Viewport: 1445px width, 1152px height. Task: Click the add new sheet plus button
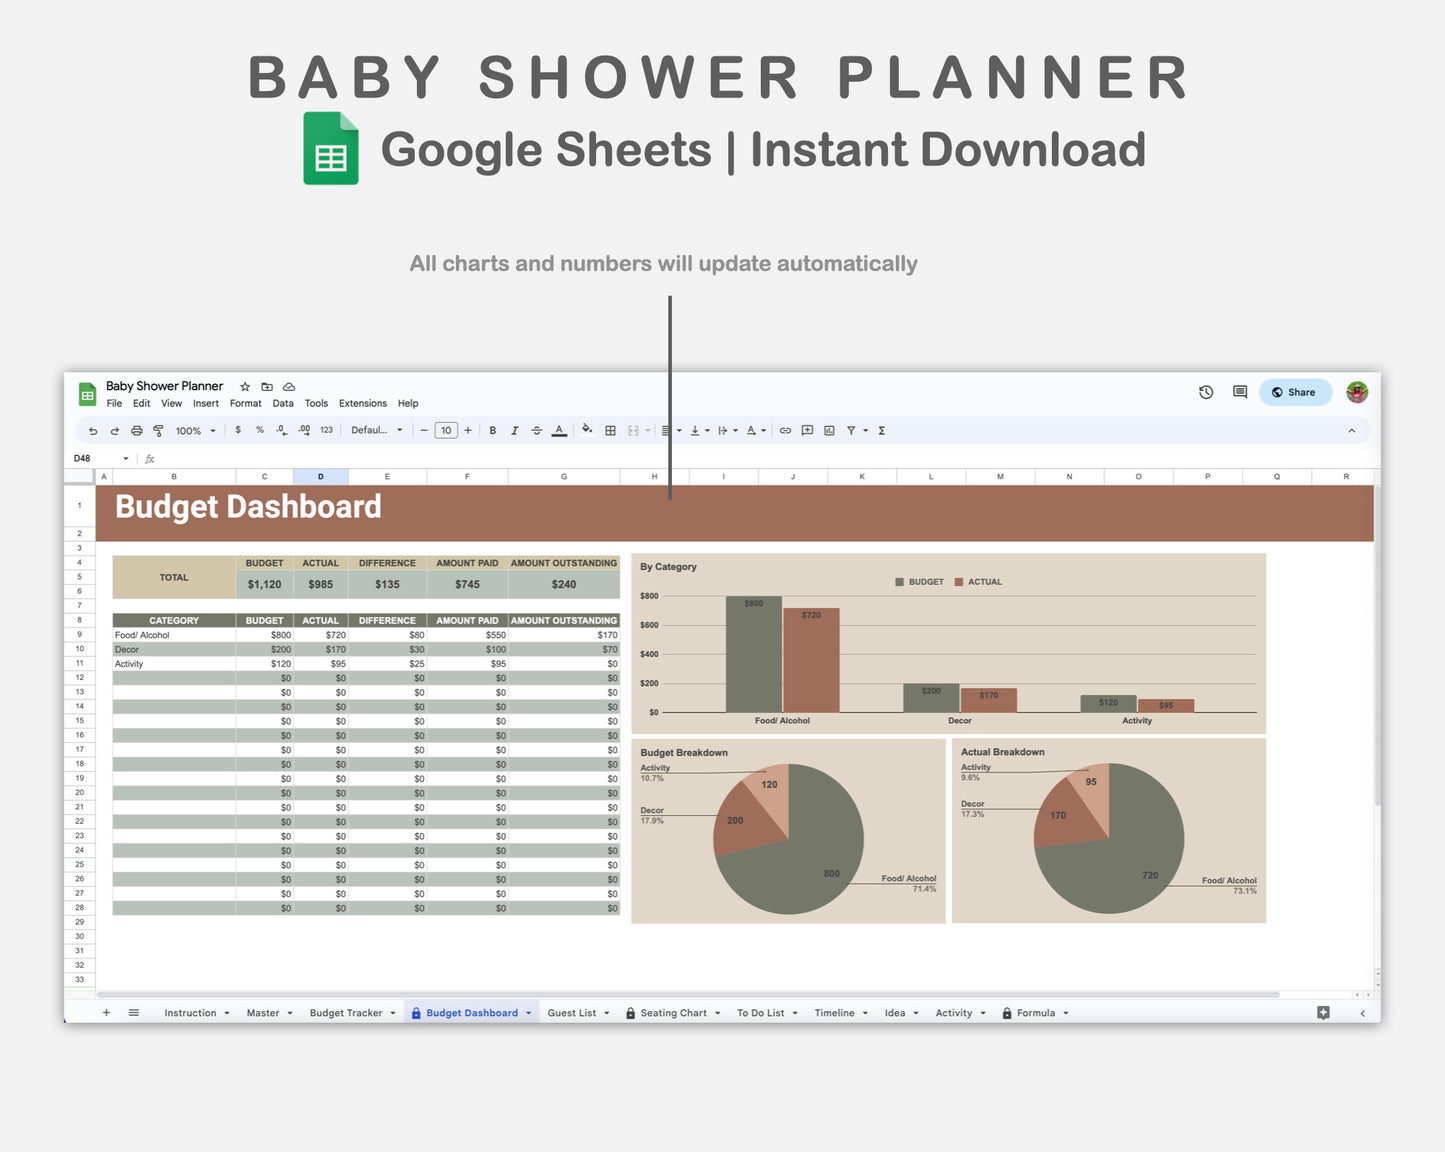tap(106, 1012)
